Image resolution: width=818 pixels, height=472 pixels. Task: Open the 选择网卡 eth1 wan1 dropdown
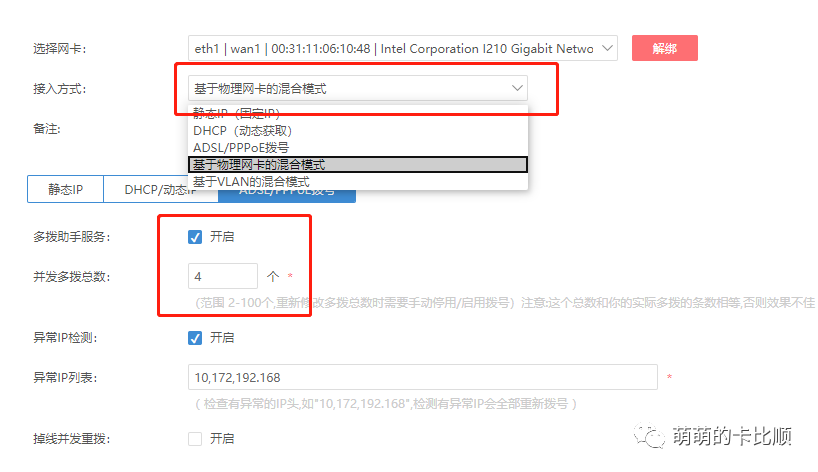pyautogui.click(x=402, y=48)
